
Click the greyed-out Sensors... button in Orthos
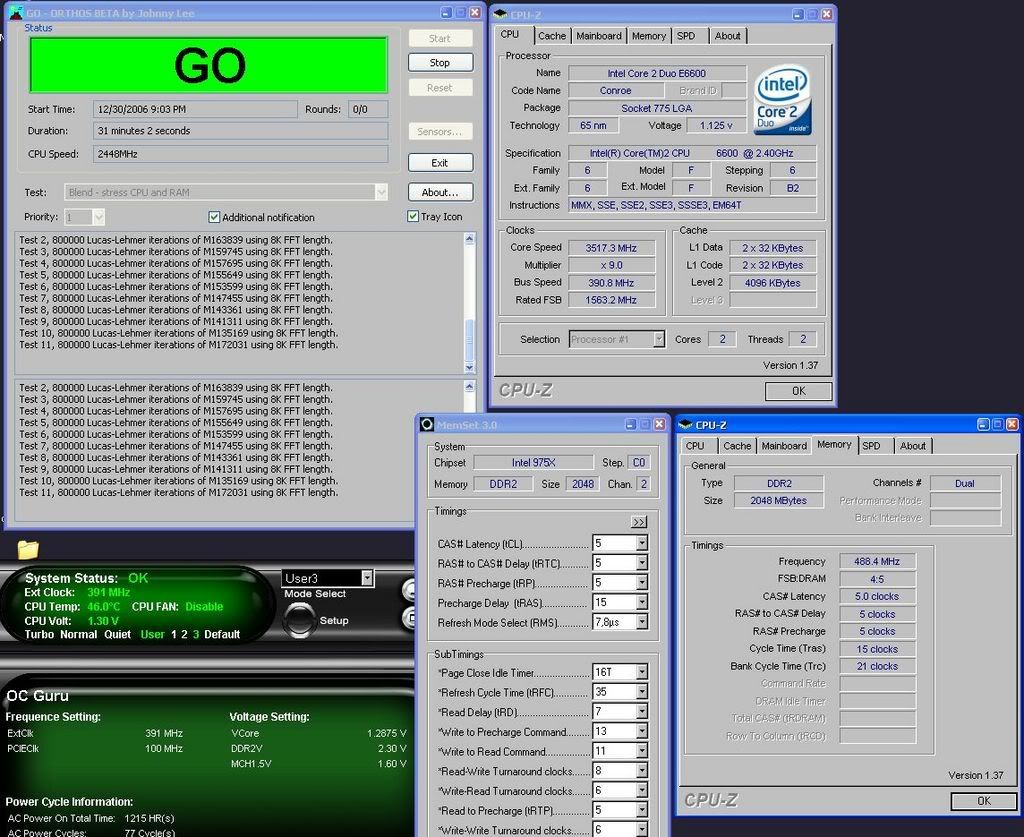[440, 131]
